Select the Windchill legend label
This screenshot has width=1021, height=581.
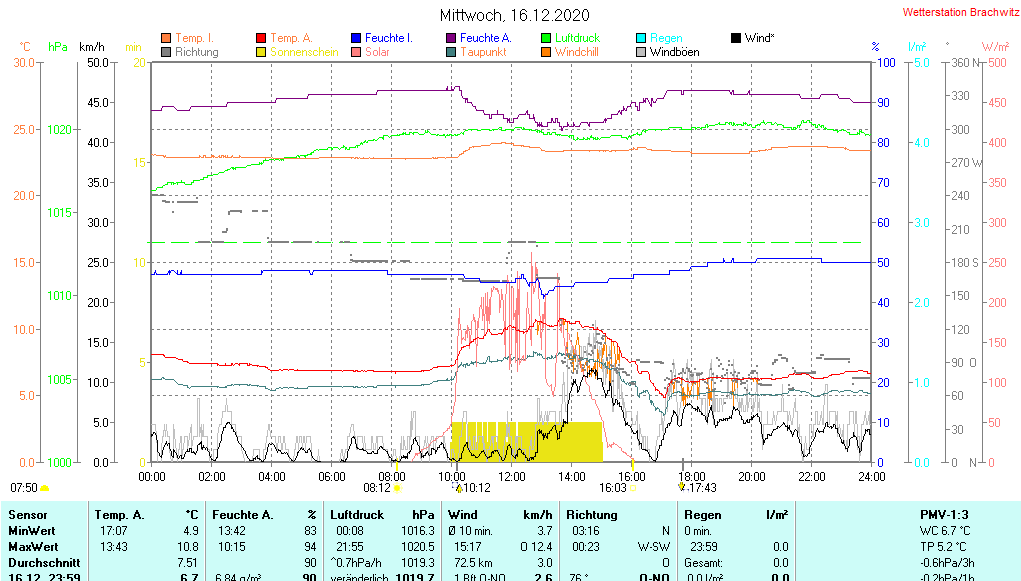point(577,52)
